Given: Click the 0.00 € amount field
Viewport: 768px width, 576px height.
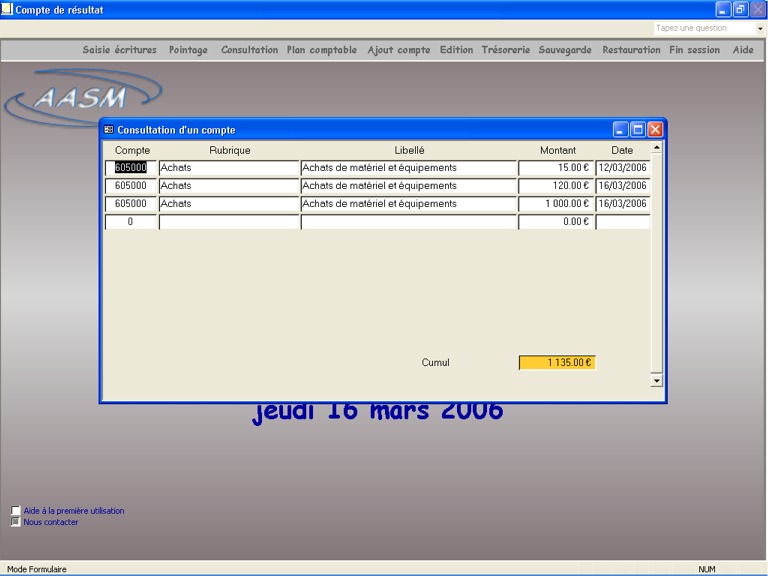Looking at the screenshot, I should (556, 222).
